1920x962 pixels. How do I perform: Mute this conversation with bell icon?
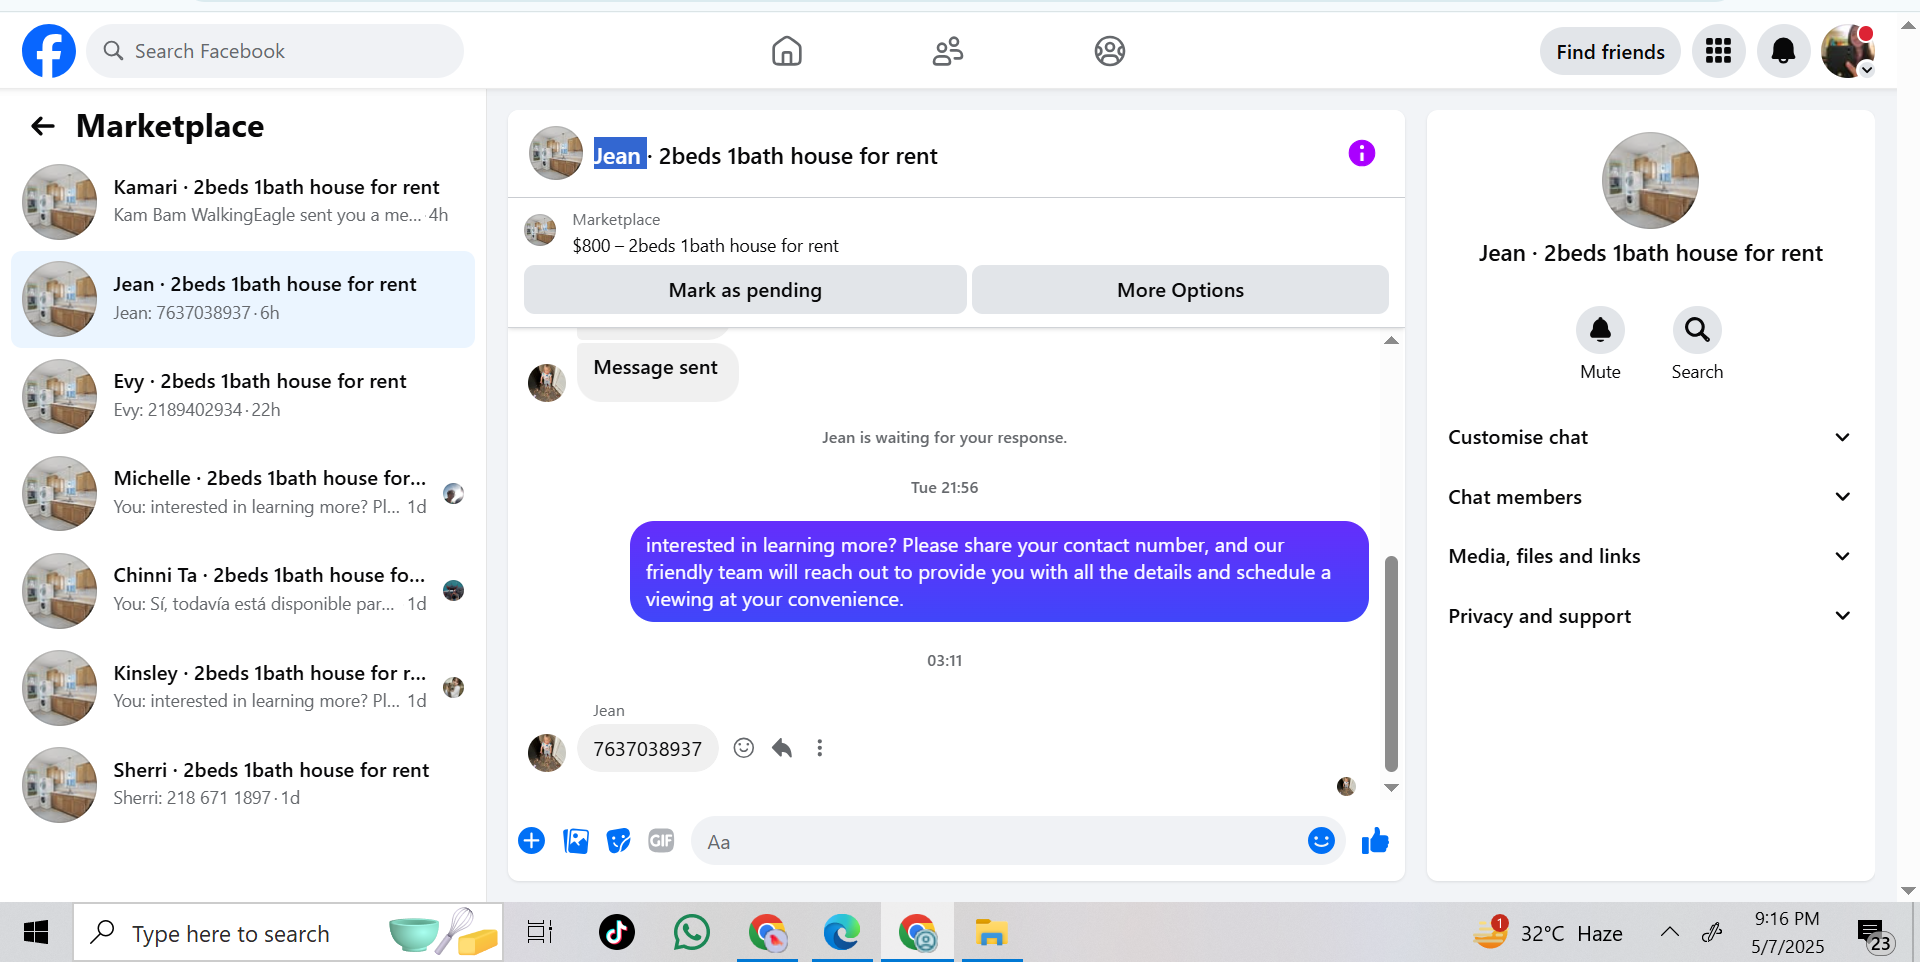1600,330
